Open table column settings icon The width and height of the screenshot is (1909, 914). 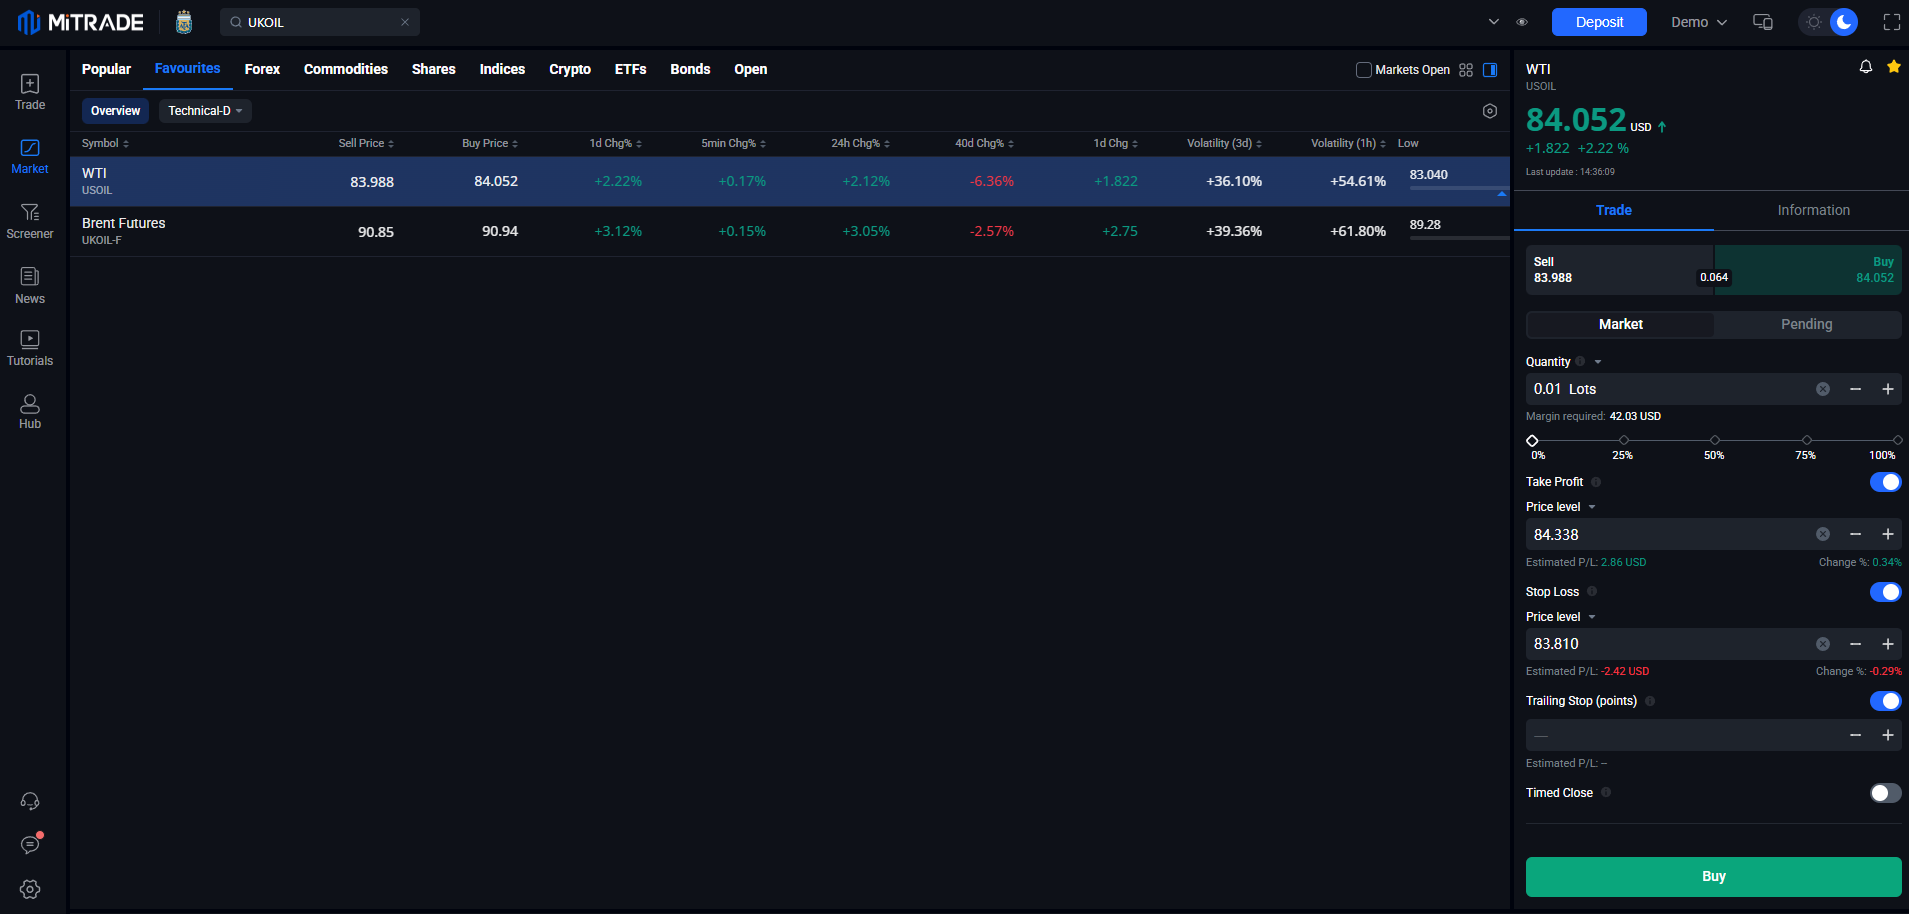[x=1489, y=111]
